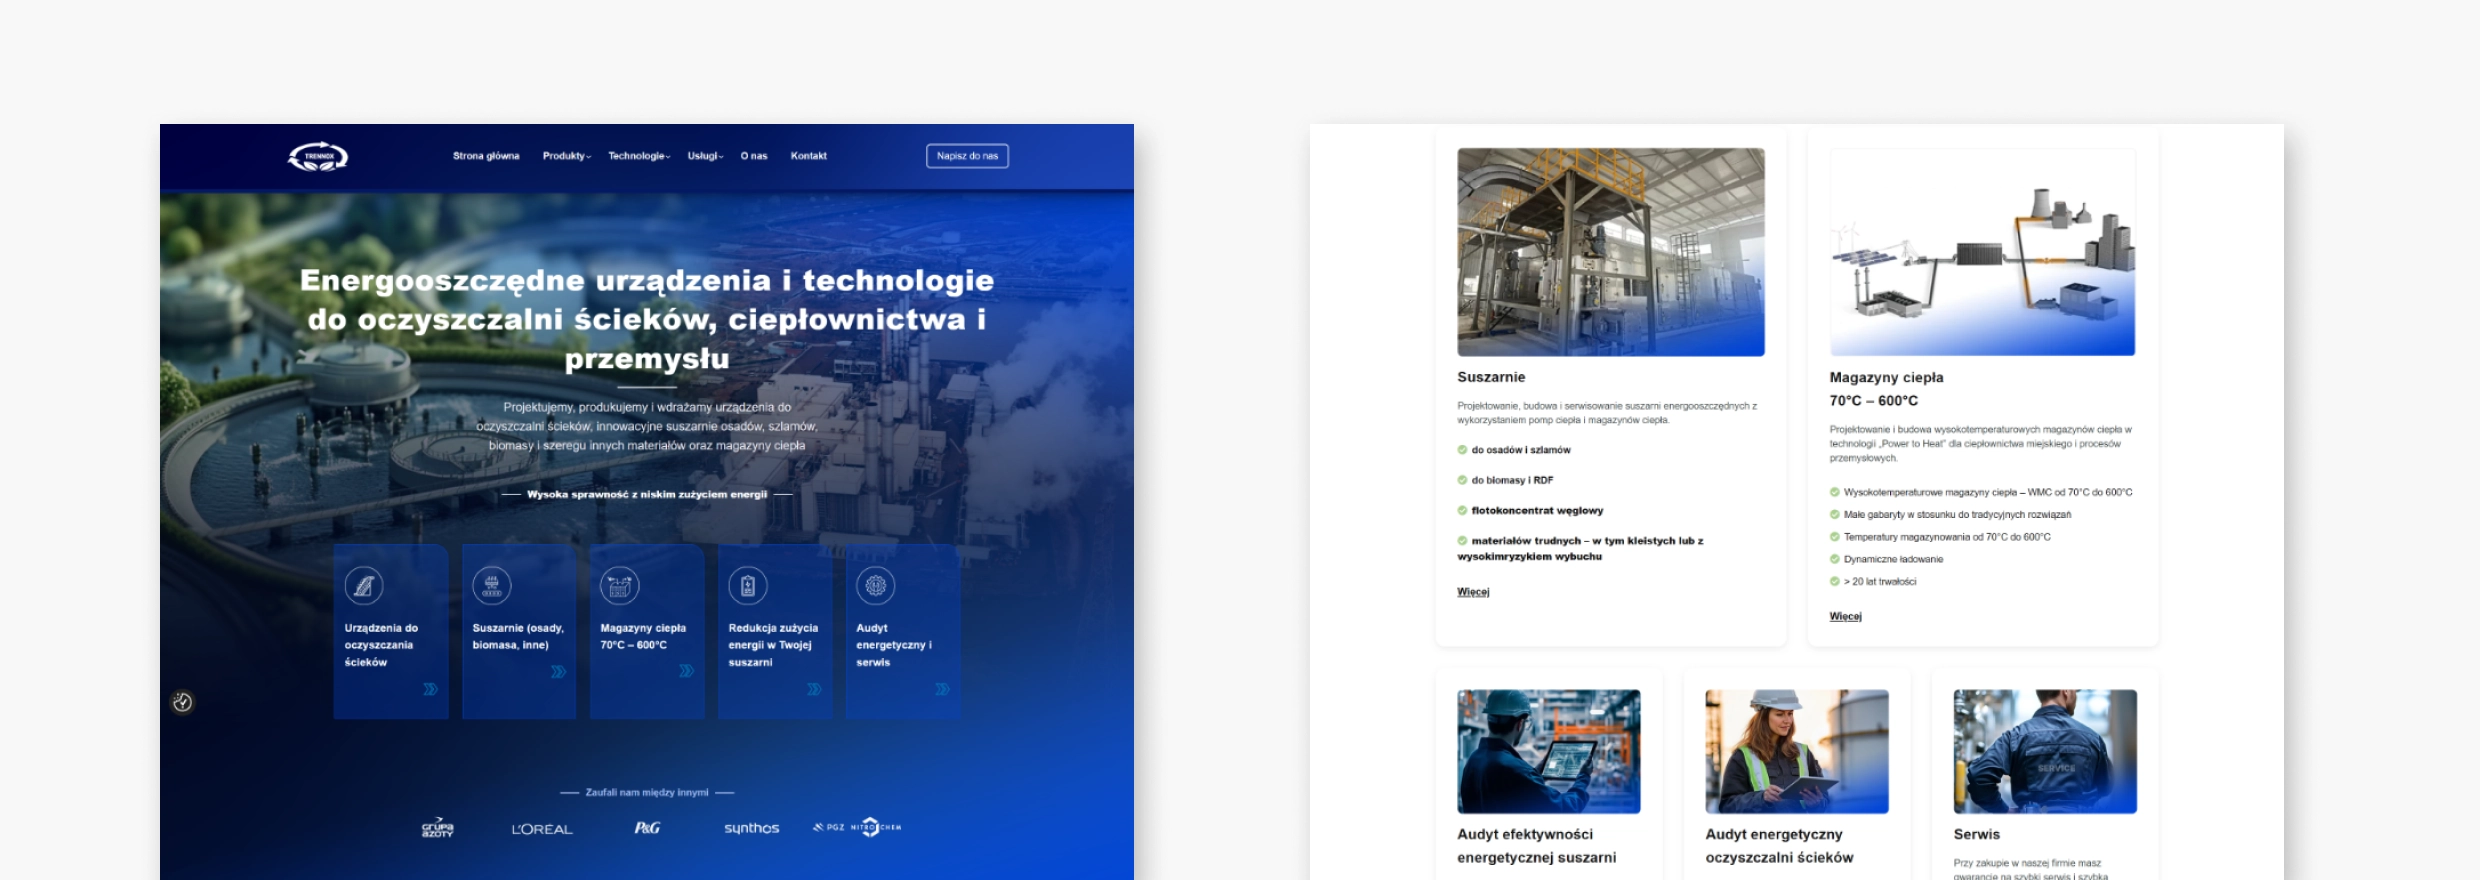2480x880 pixels.
Task: Open the Serwis technician photo thumbnail
Action: pos(2045,751)
